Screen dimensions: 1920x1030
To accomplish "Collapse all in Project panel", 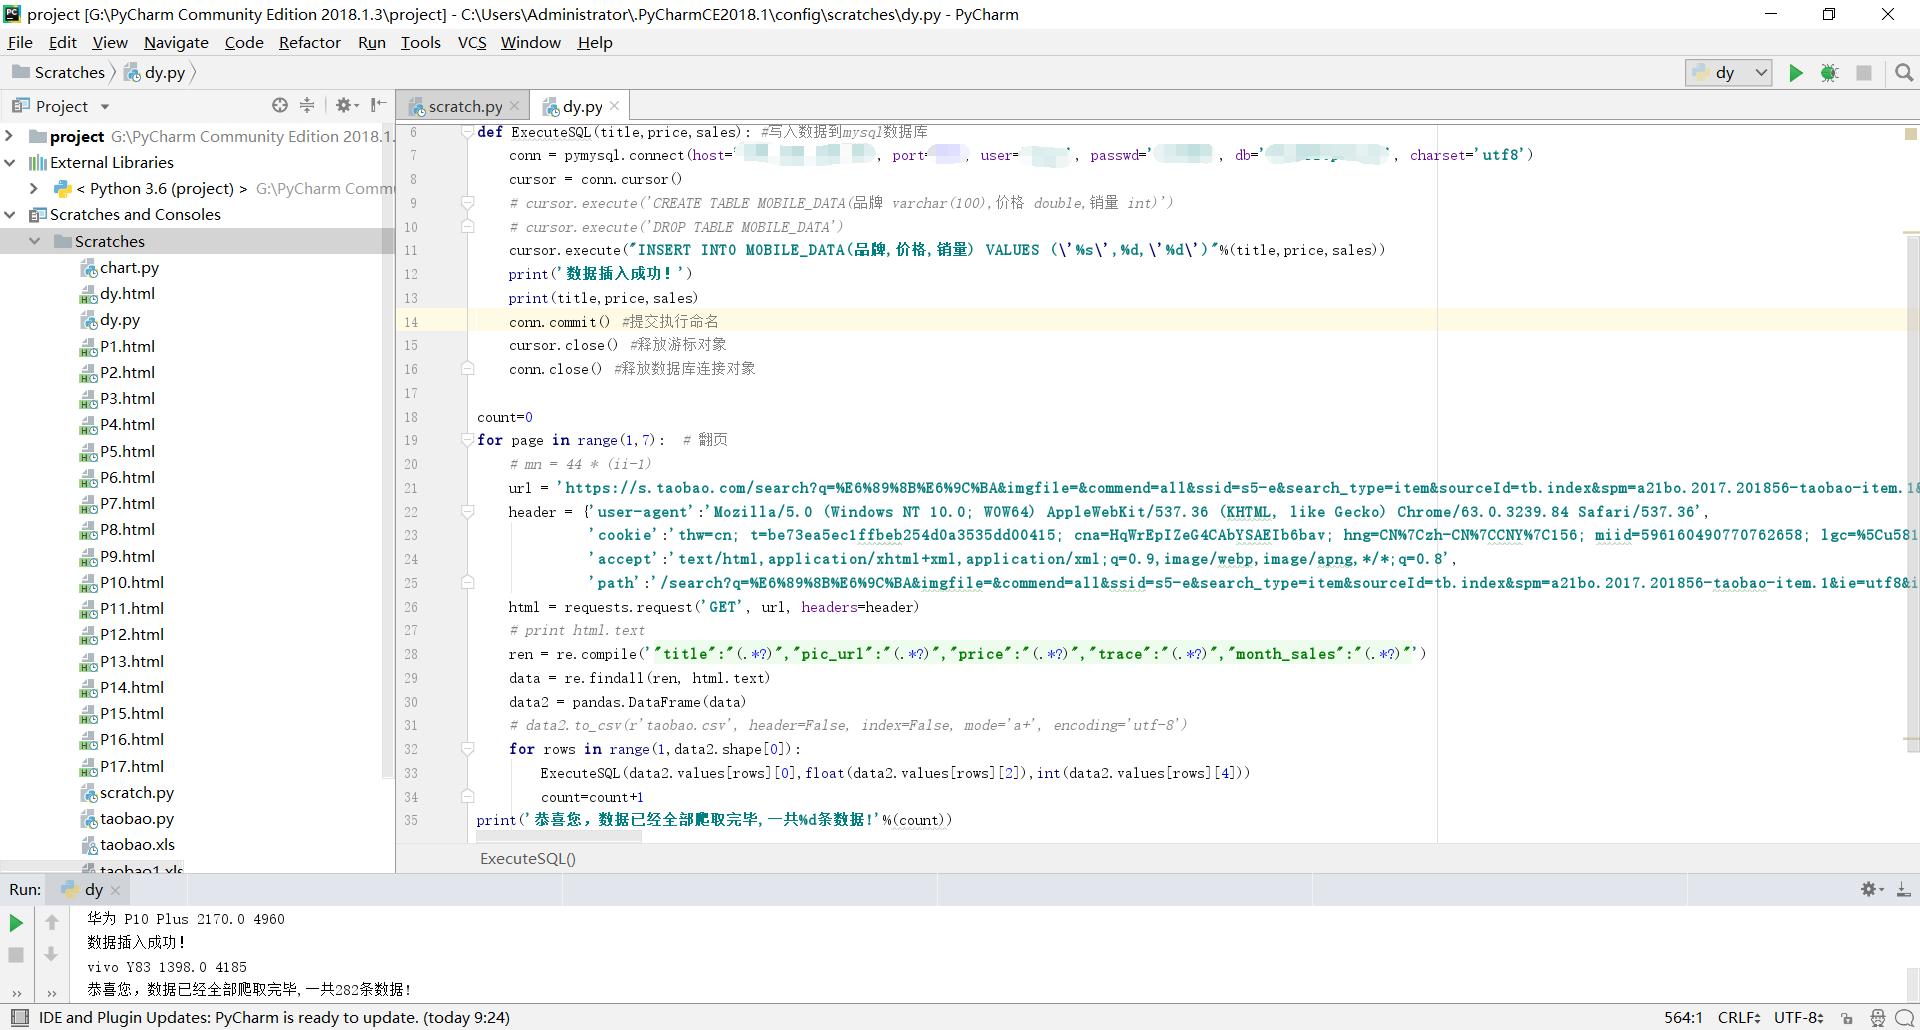I will (307, 105).
